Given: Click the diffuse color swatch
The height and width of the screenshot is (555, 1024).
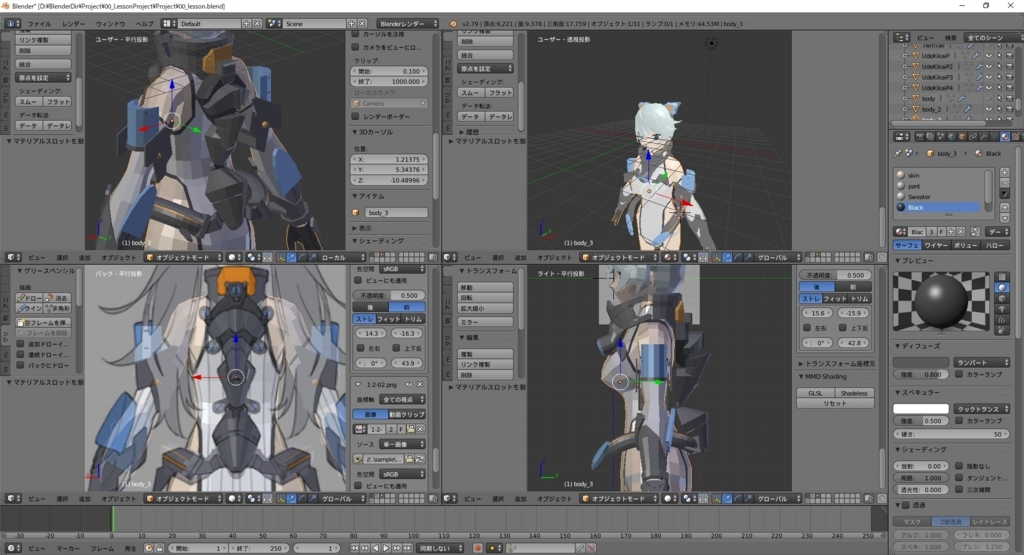Looking at the screenshot, I should tap(921, 362).
